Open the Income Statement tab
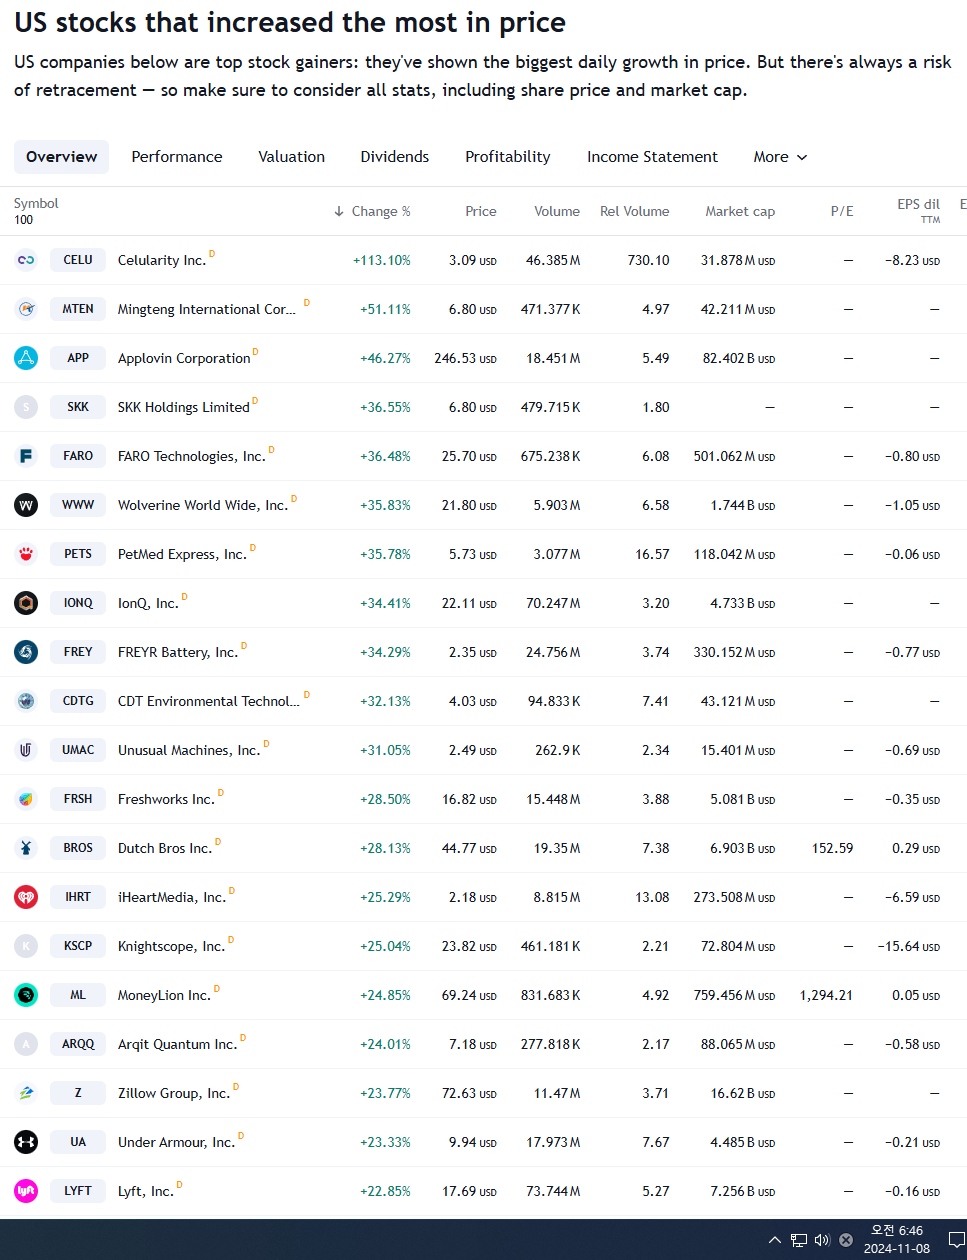 652,157
